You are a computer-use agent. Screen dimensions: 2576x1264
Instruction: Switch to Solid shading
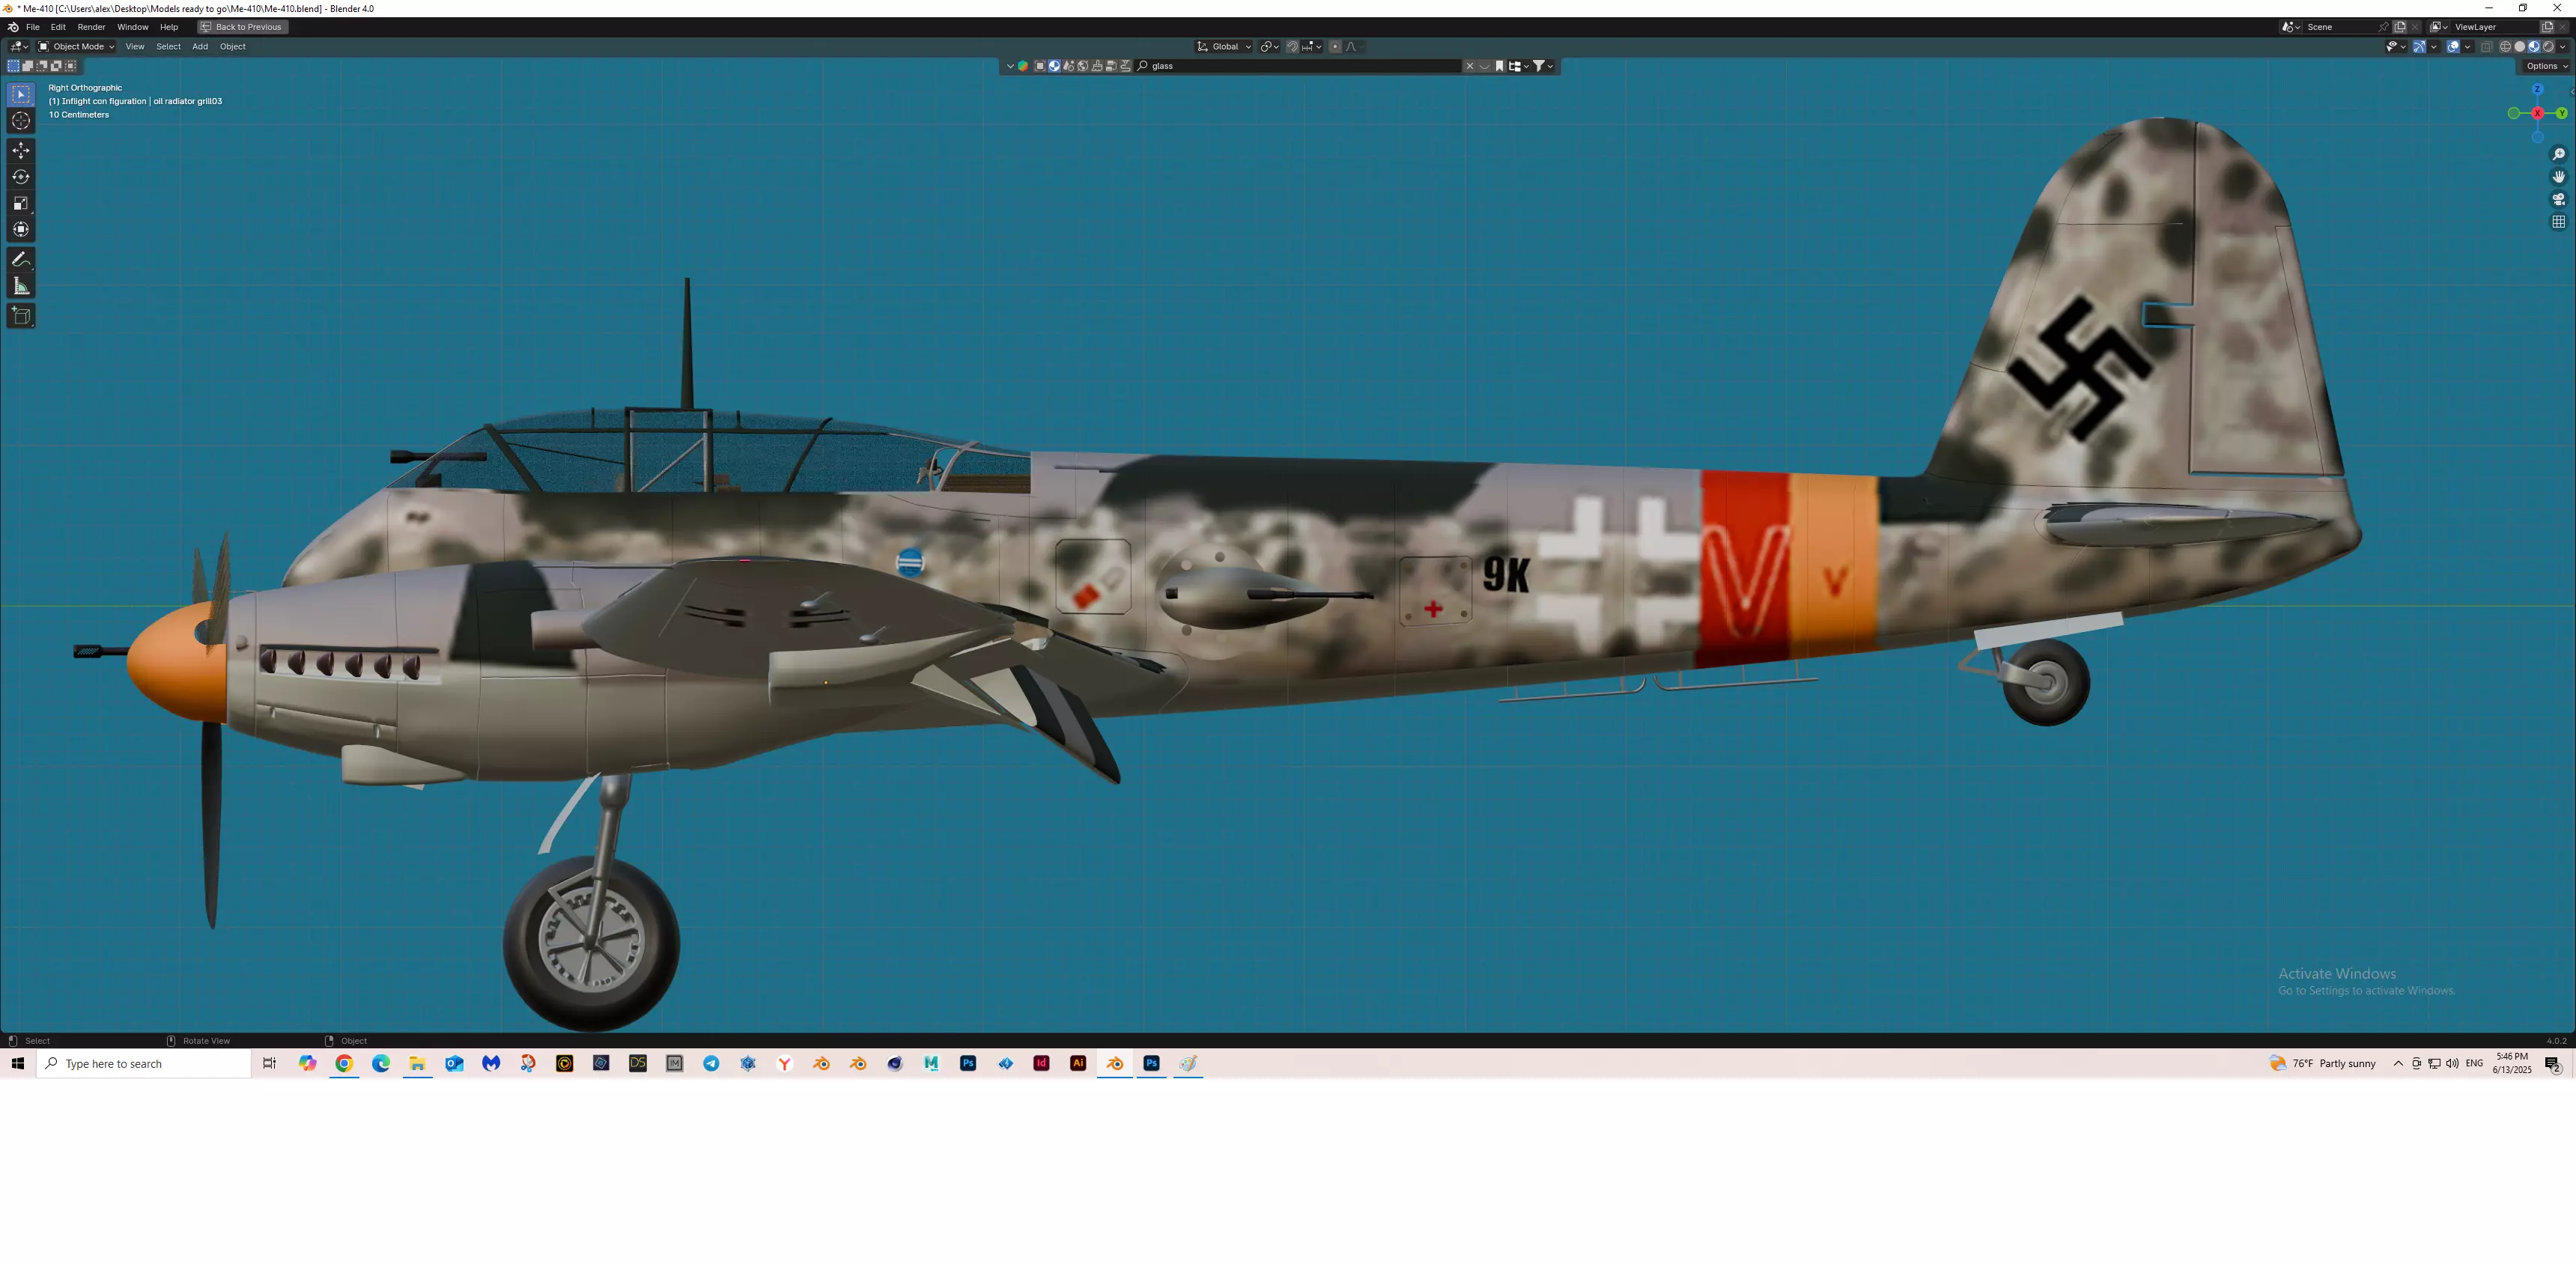click(x=2520, y=46)
